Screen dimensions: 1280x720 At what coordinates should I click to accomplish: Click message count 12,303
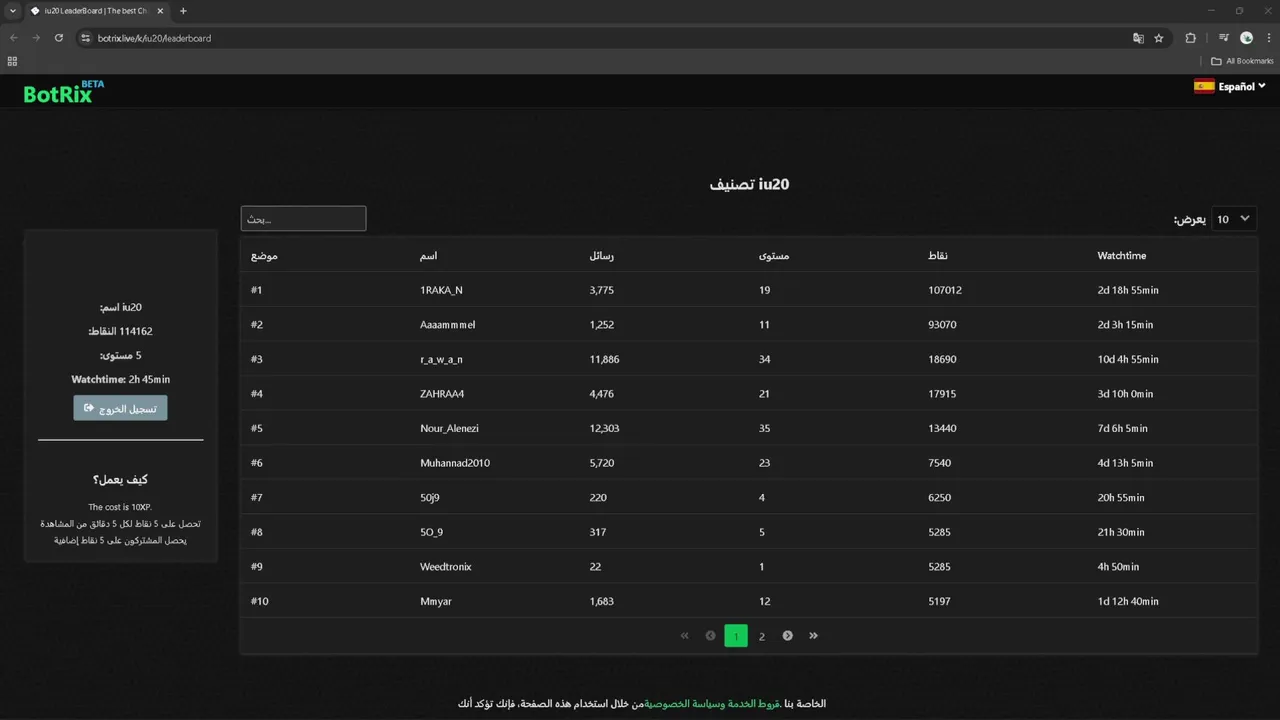605,428
